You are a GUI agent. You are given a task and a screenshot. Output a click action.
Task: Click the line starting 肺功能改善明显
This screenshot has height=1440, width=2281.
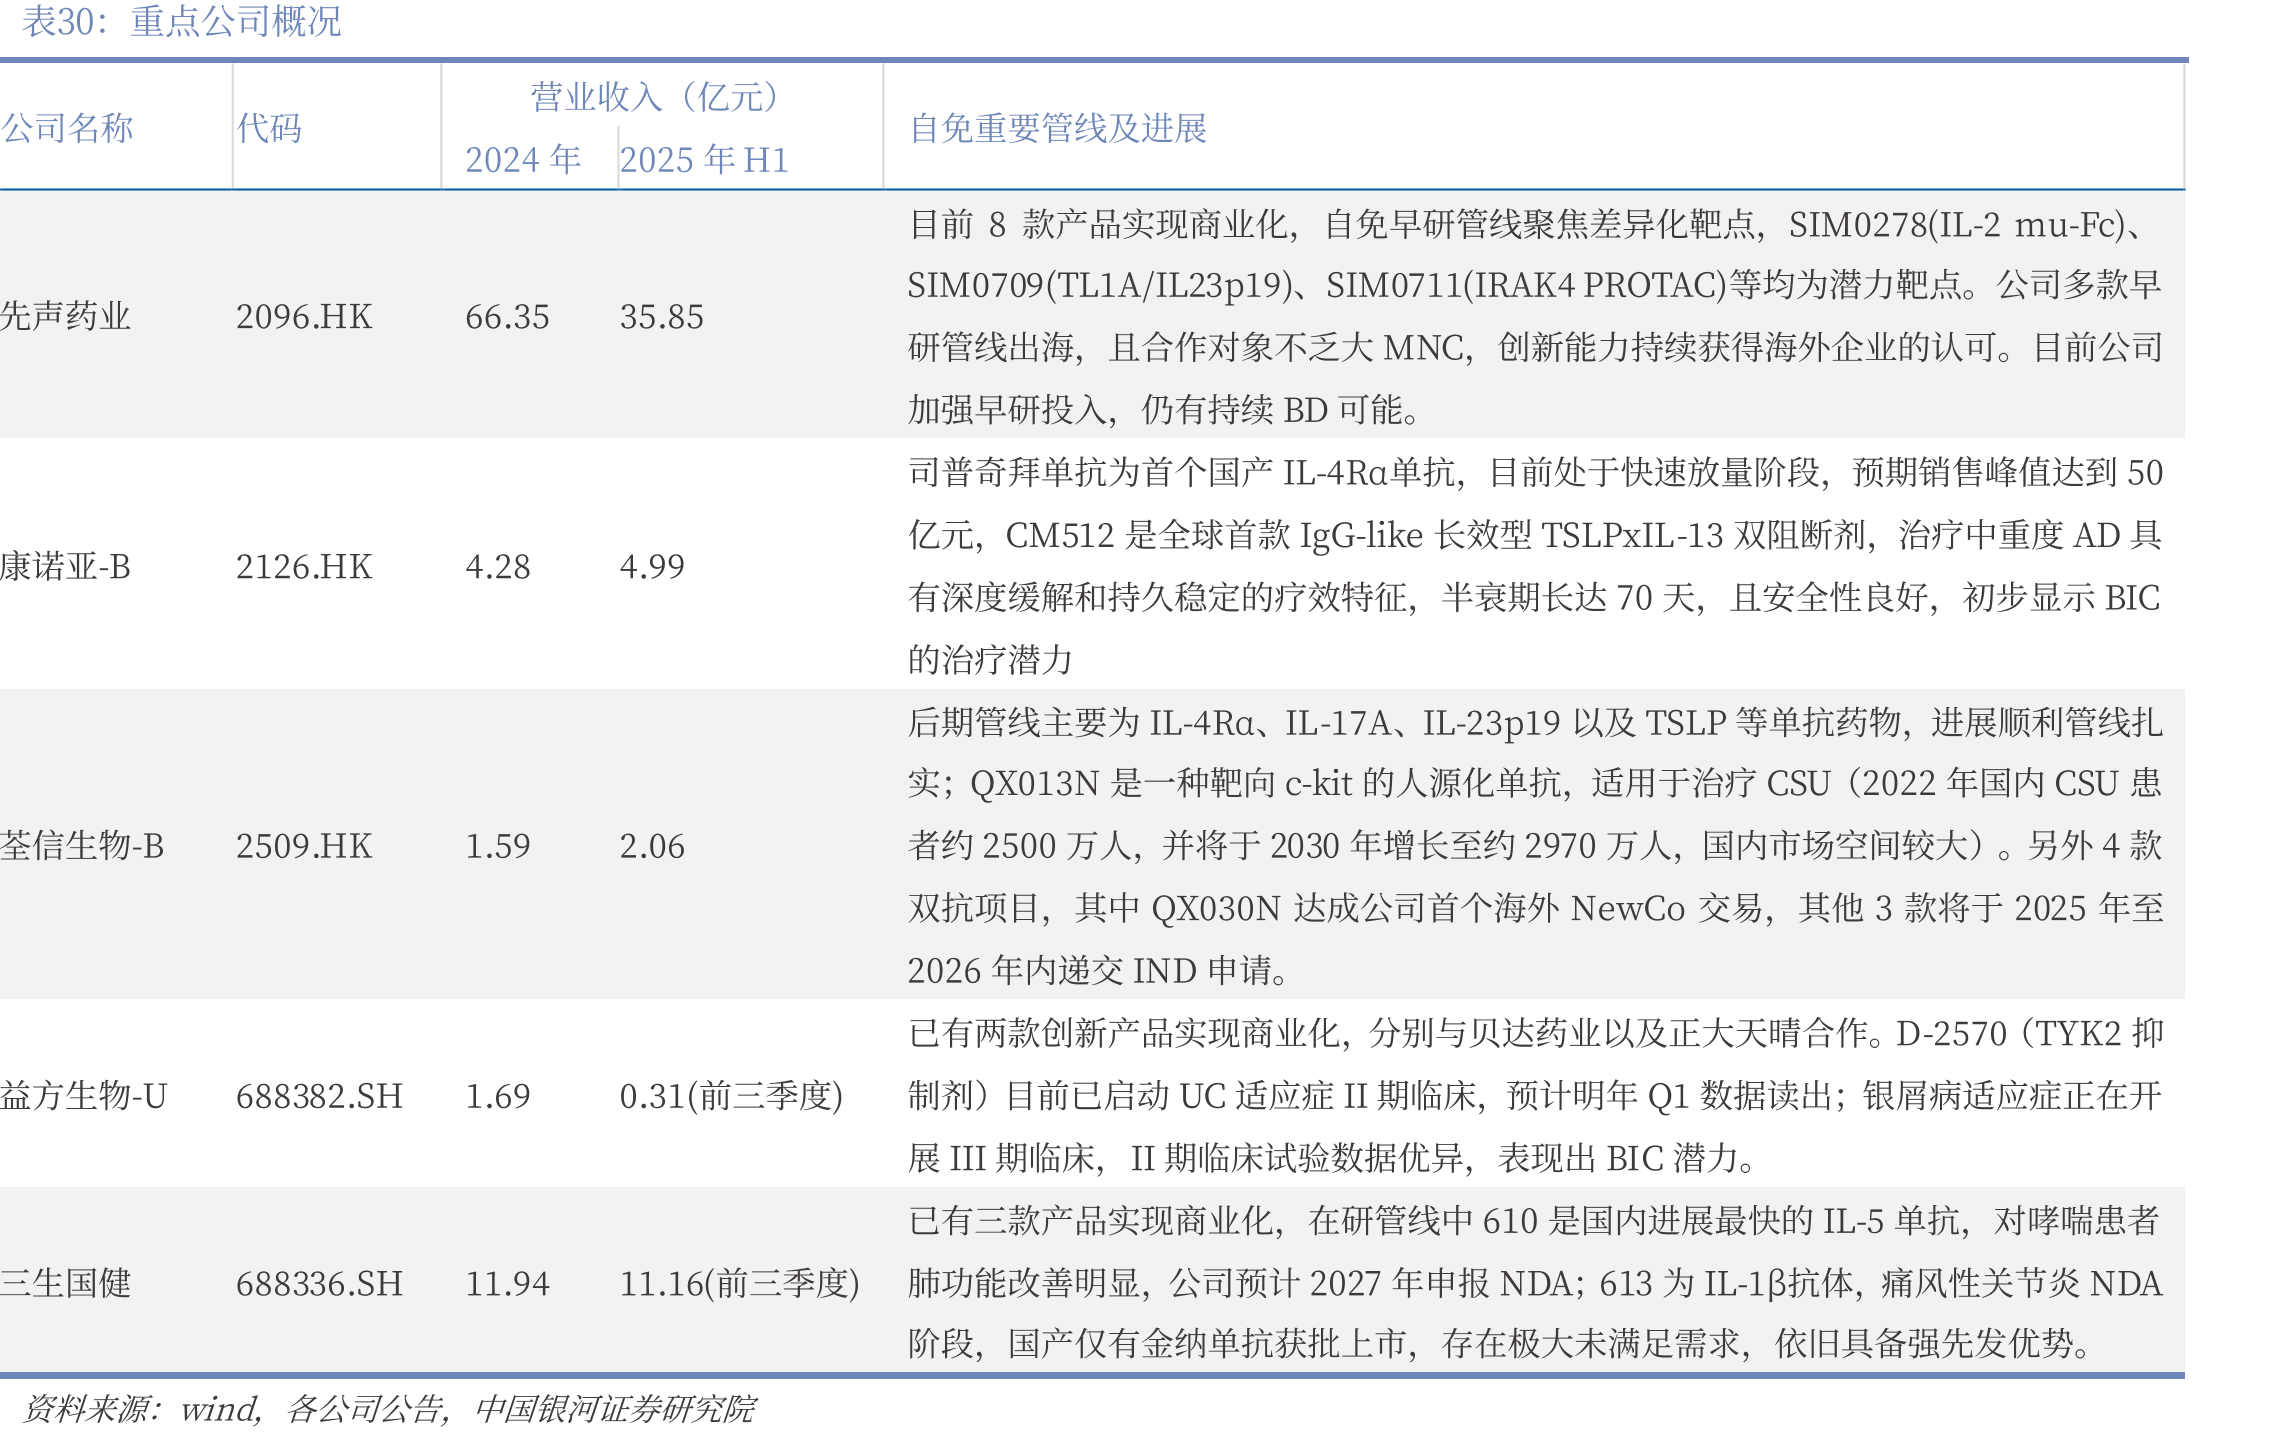(x=1535, y=1283)
